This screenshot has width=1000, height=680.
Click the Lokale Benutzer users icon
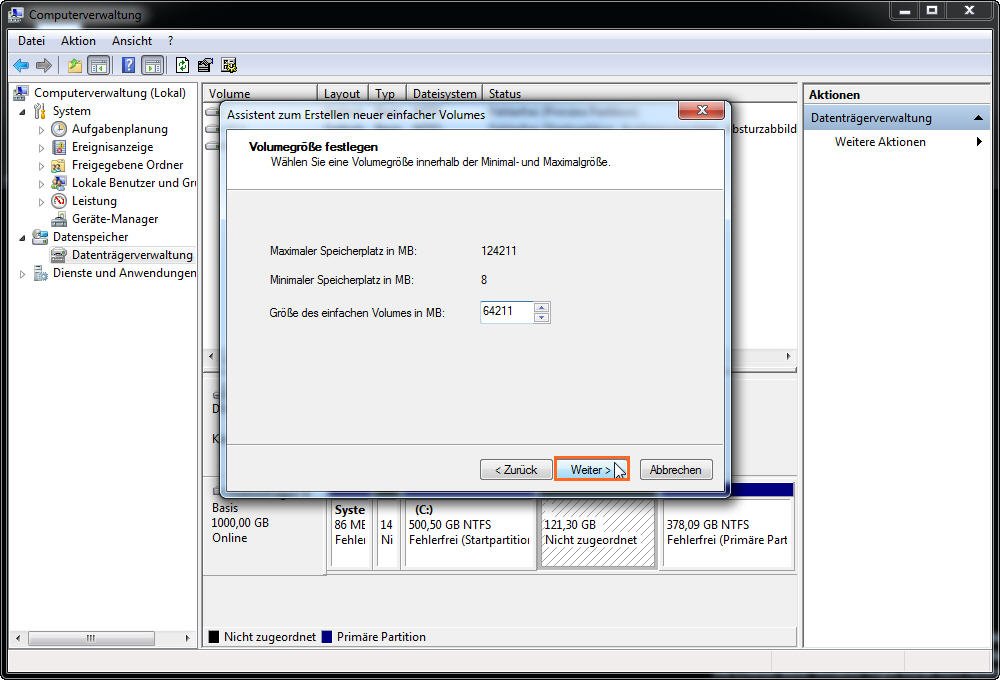[x=59, y=183]
